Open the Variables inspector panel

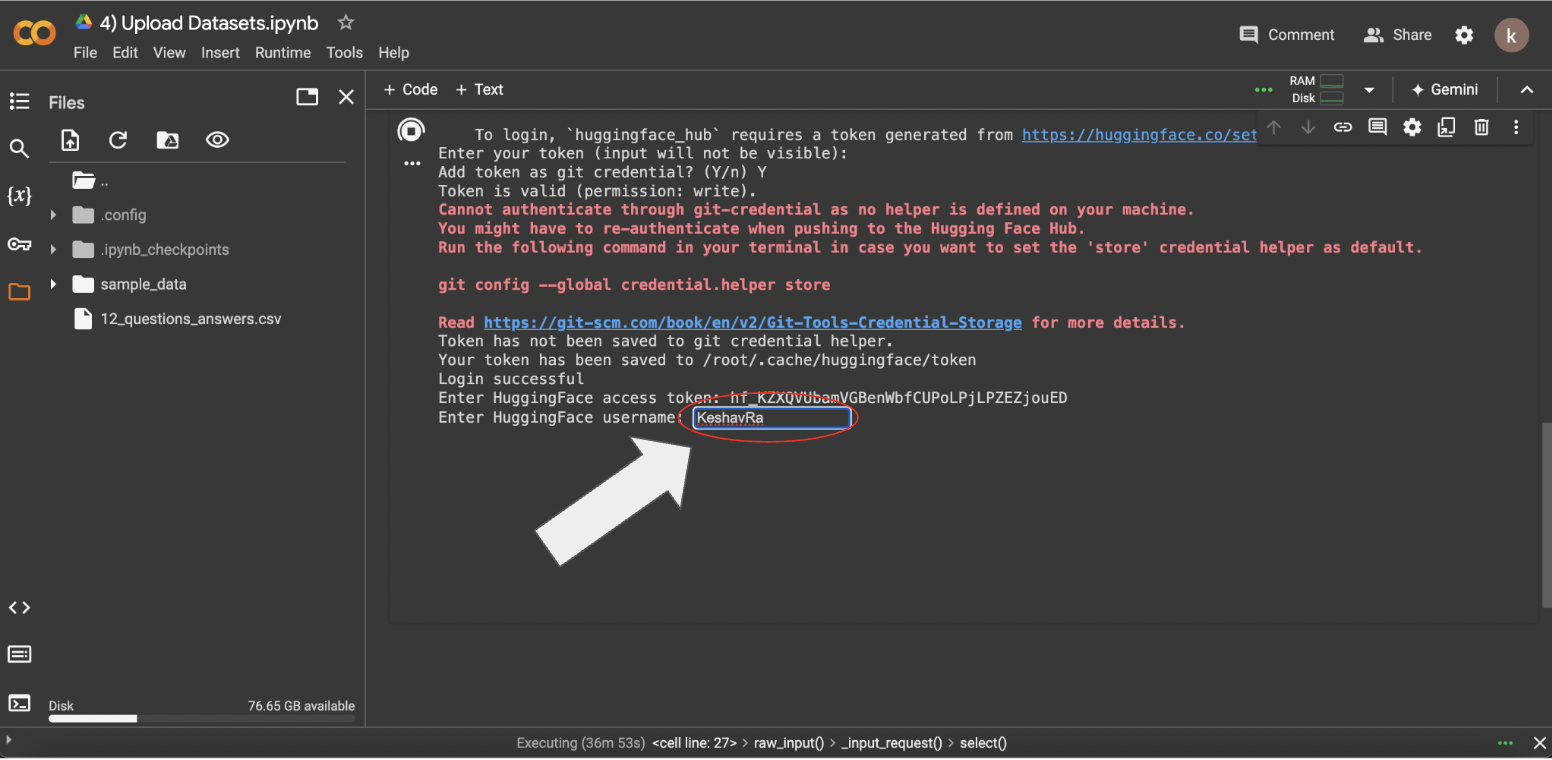point(19,196)
